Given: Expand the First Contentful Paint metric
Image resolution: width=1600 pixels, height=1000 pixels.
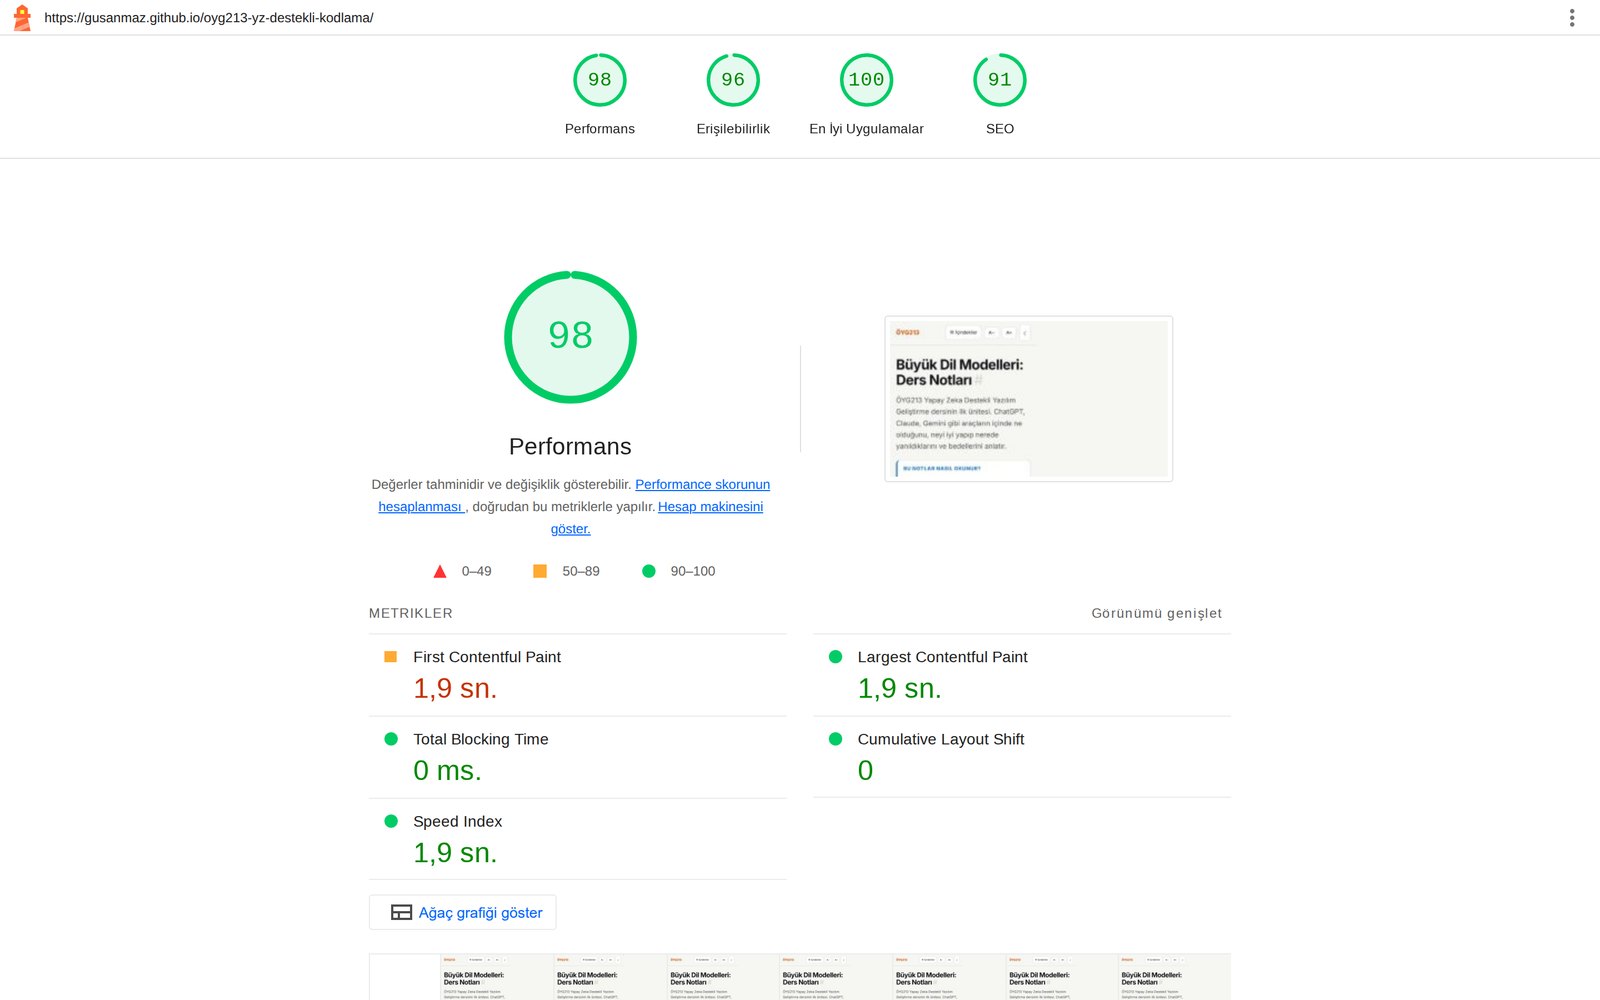Looking at the screenshot, I should click(577, 675).
